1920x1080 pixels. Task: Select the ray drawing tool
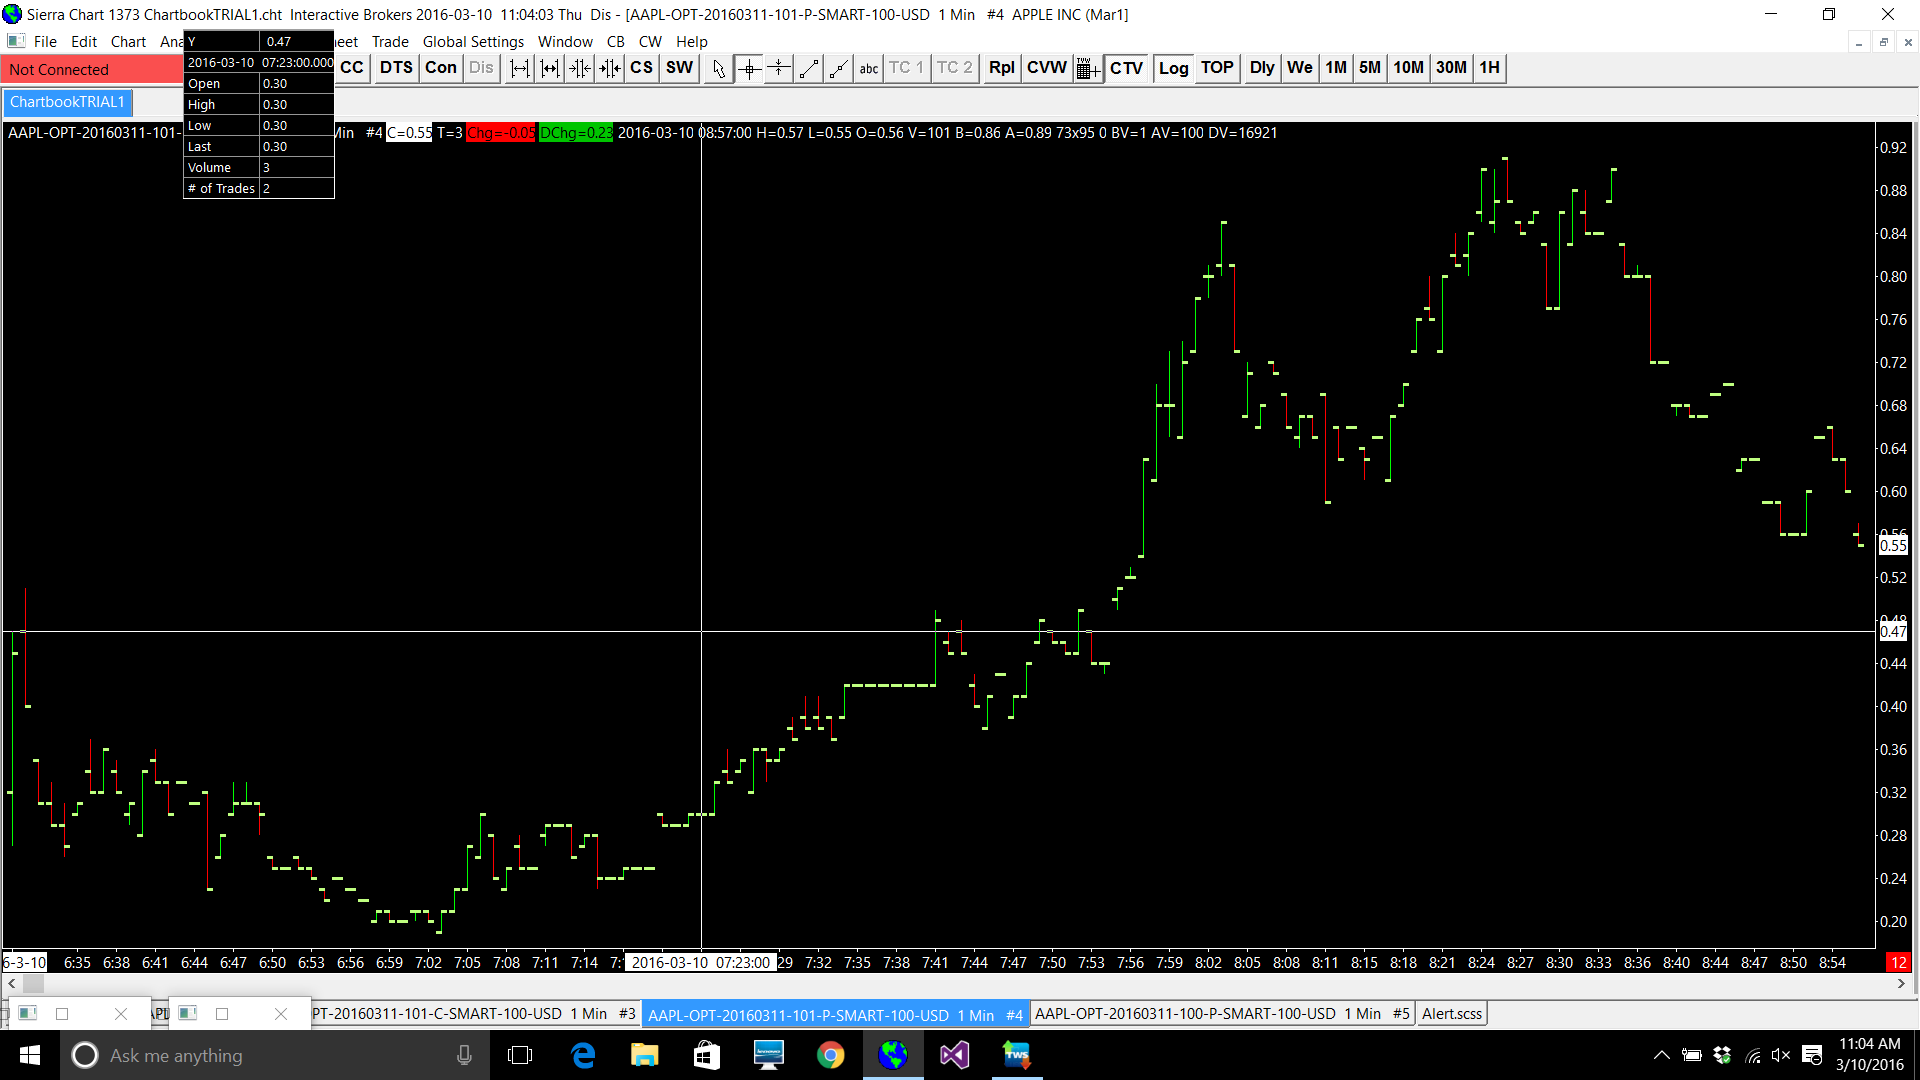click(839, 68)
